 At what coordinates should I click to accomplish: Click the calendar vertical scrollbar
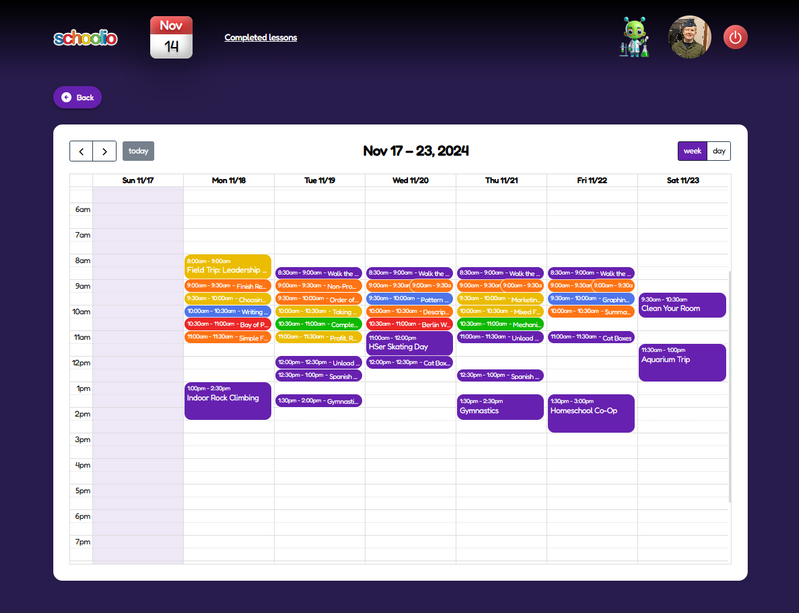click(x=731, y=385)
